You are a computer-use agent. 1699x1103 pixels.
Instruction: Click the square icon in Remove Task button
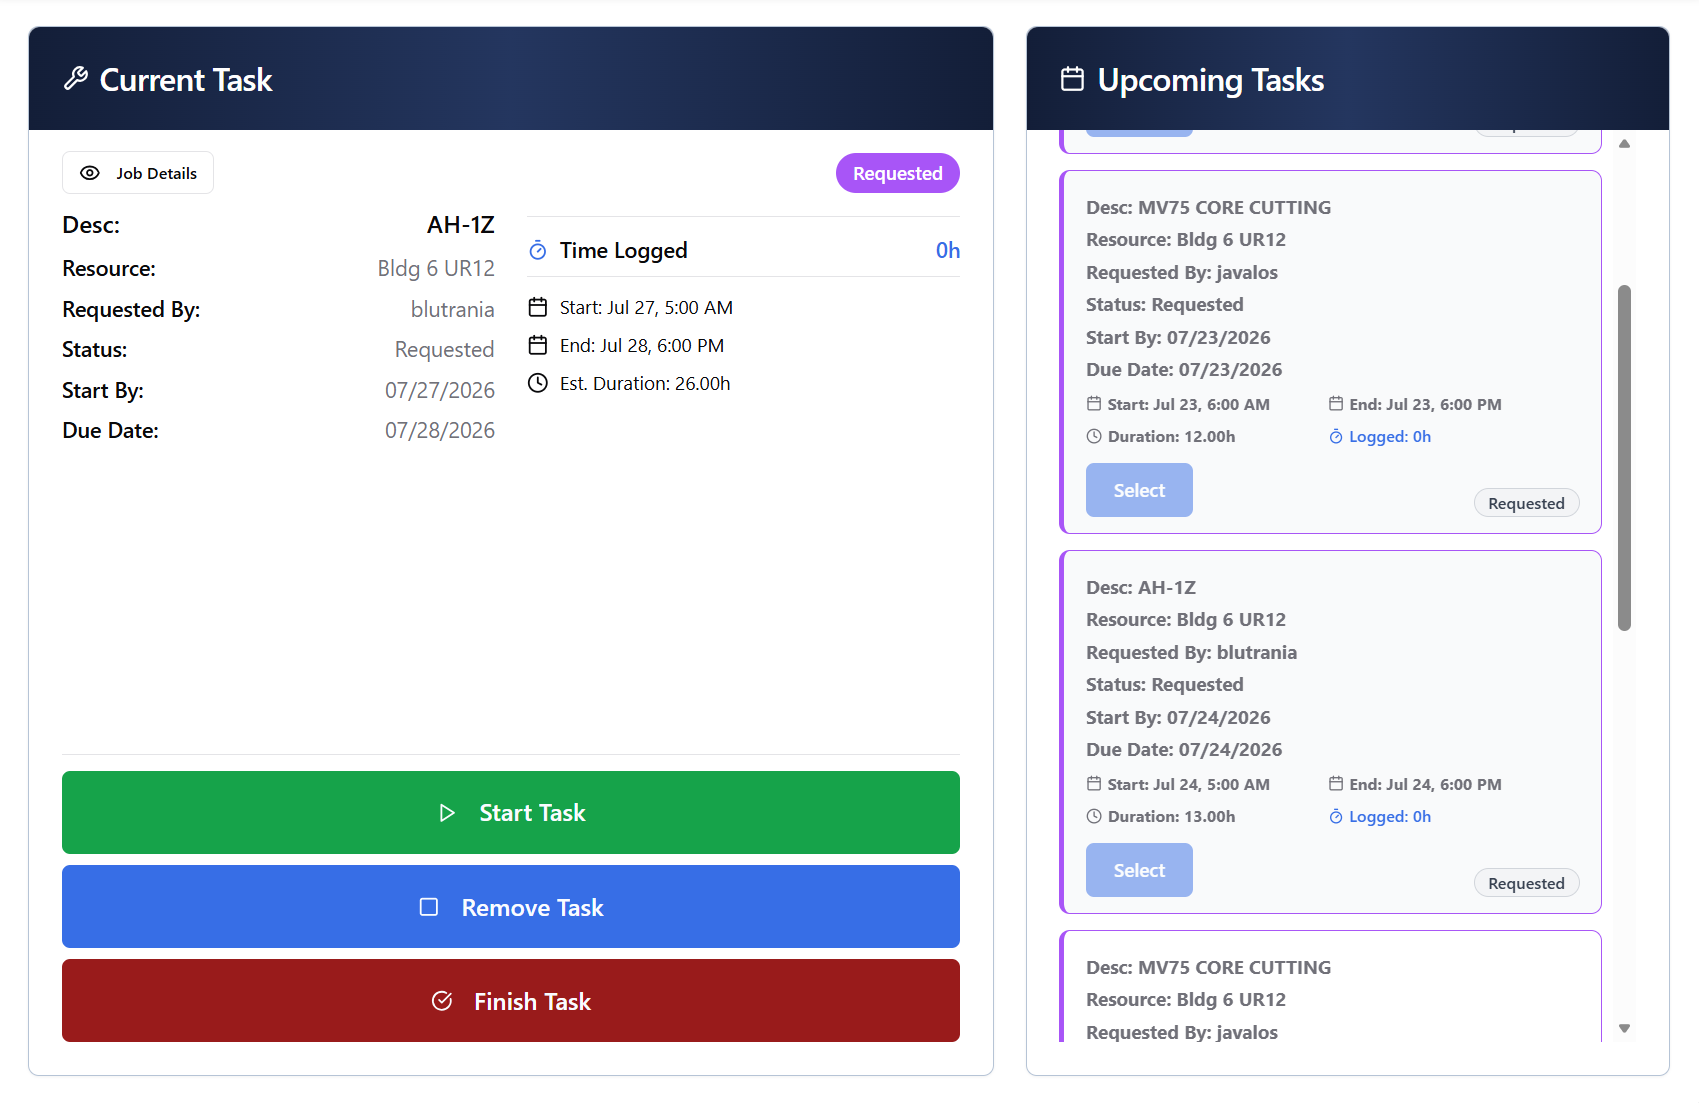point(429,907)
